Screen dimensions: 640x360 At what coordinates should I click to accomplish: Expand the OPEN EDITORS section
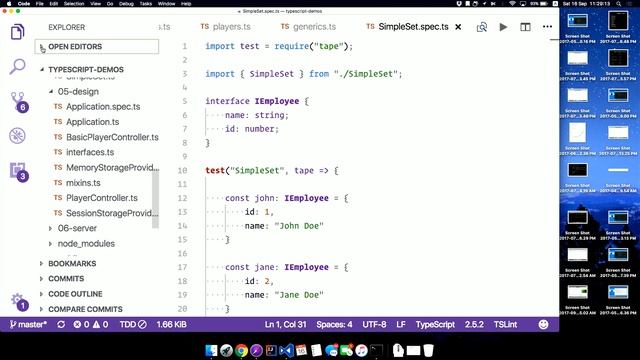[97, 47]
